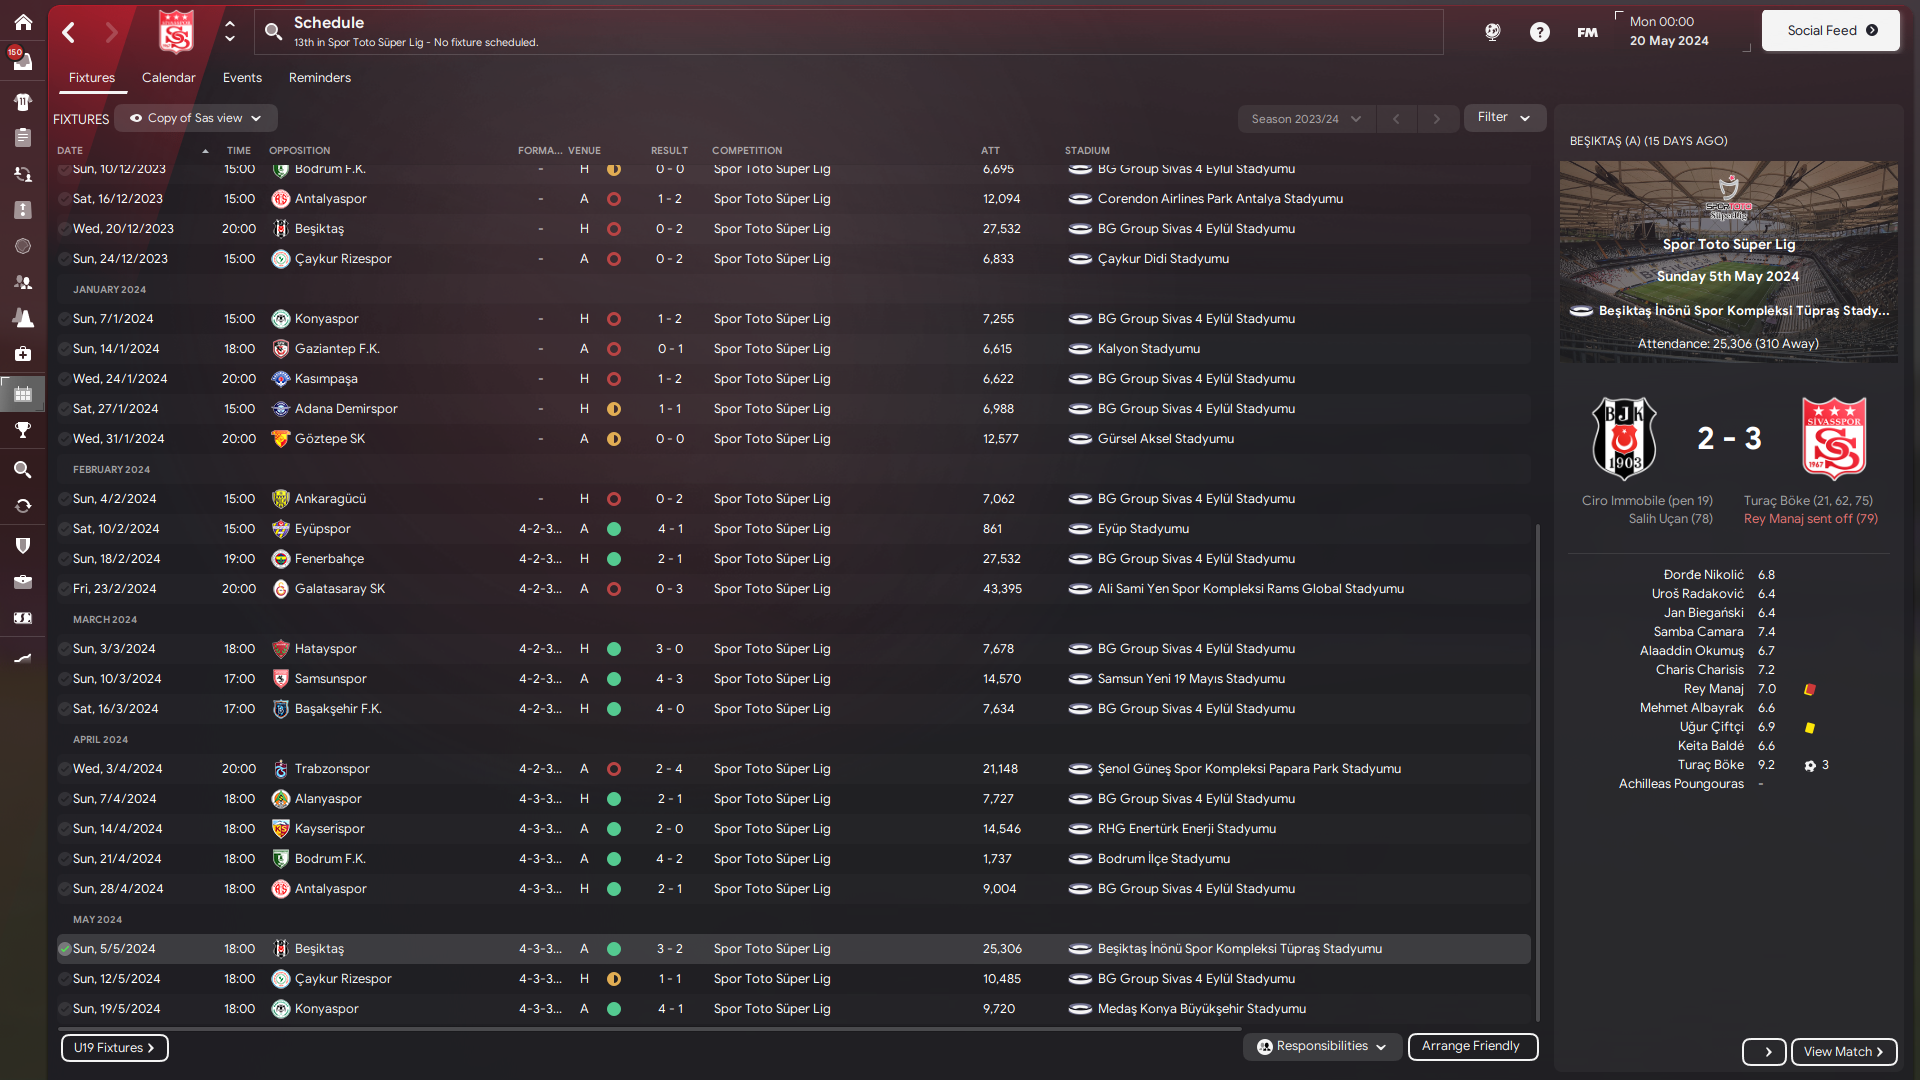
Task: Open the Data Hub hexagon icon
Action: click(23, 246)
